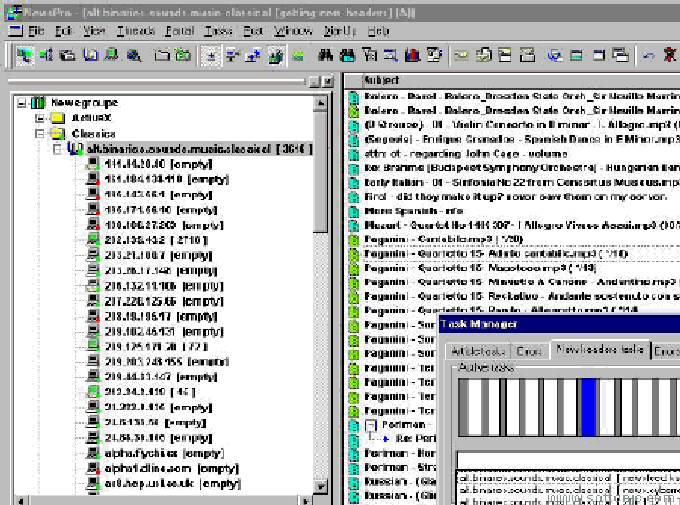Click the networked computers toolbar icon
The image size is (680, 505).
tap(24, 56)
